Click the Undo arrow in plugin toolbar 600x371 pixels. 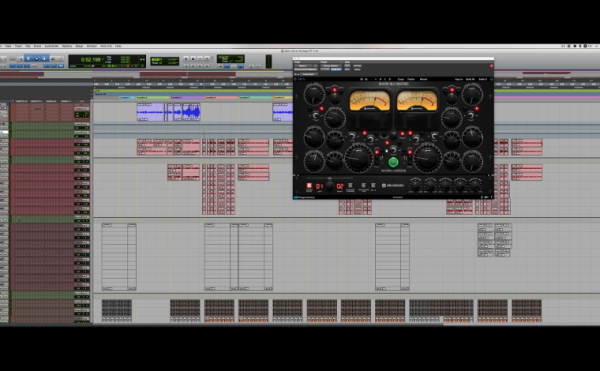pos(362,79)
